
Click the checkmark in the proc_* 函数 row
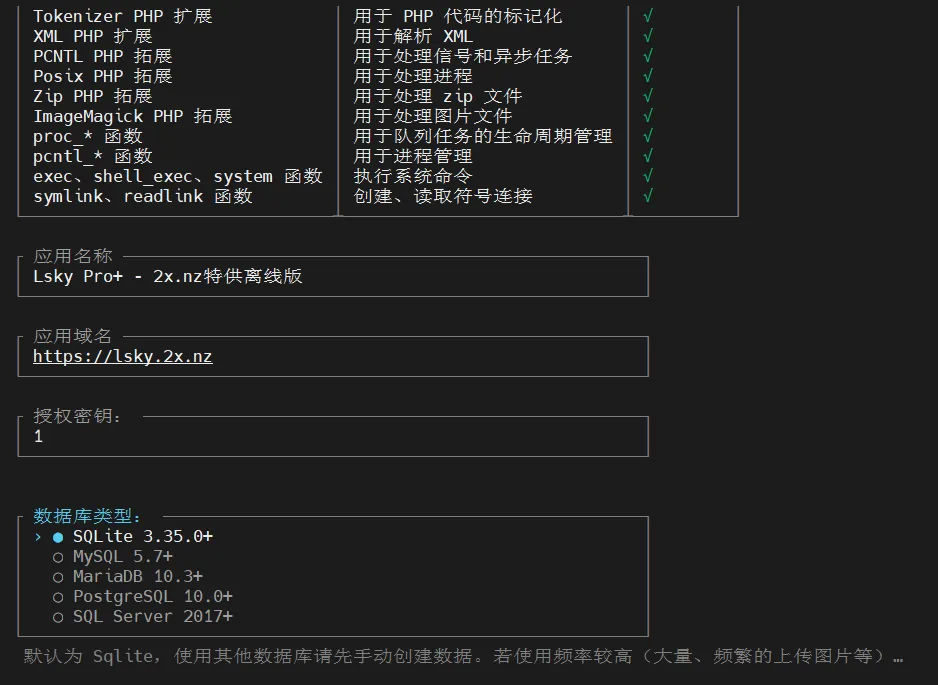click(x=648, y=136)
